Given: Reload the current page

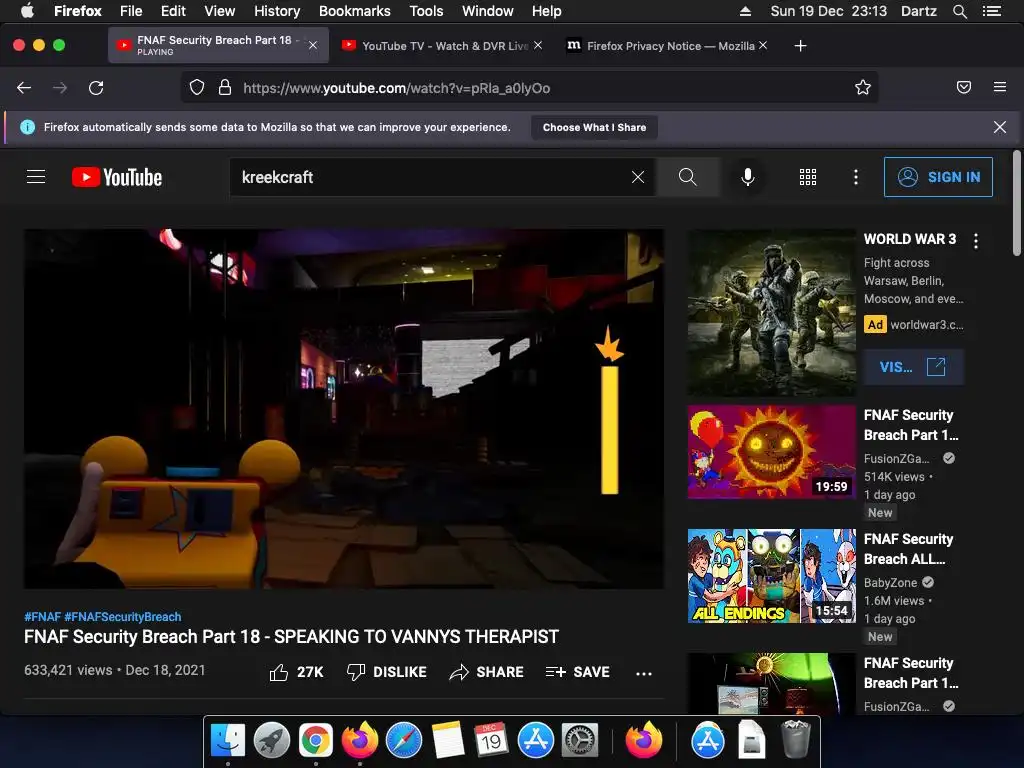Looking at the screenshot, I should tap(96, 88).
